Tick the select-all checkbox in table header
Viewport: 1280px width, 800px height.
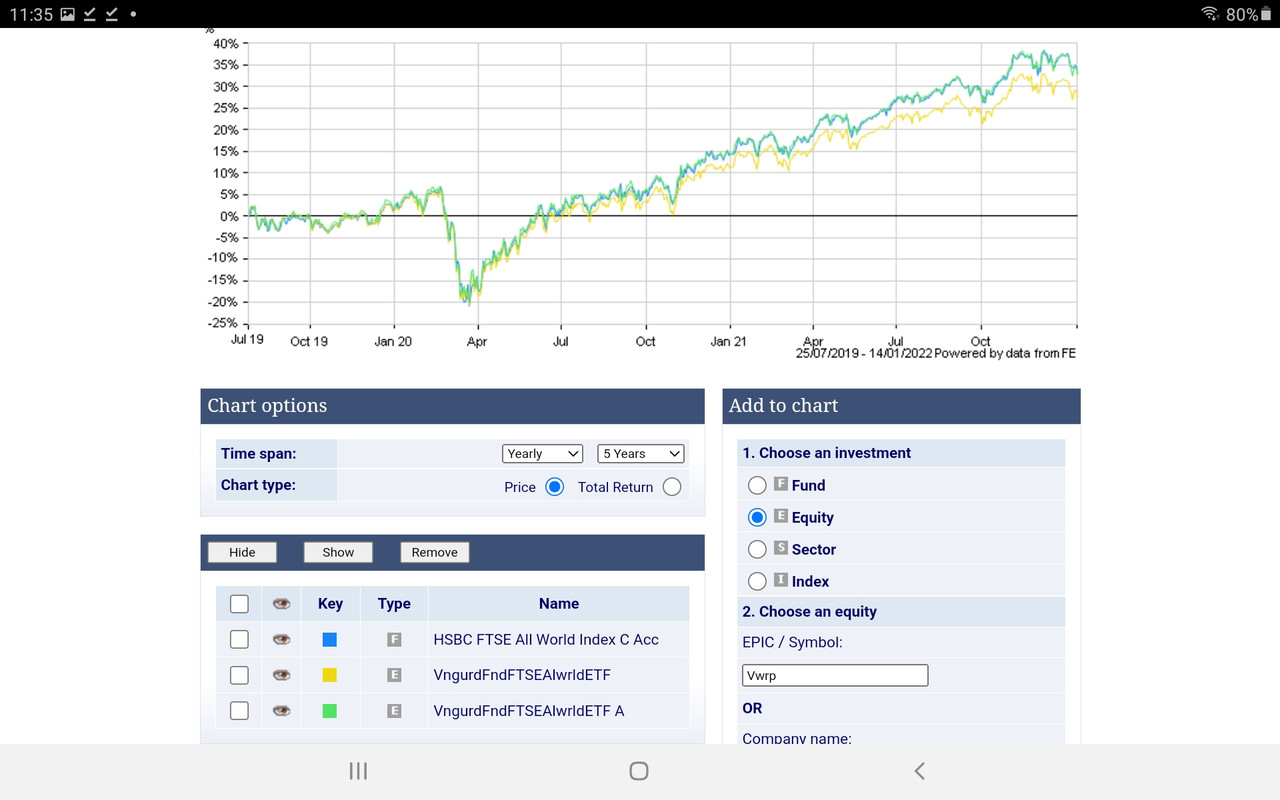point(239,603)
